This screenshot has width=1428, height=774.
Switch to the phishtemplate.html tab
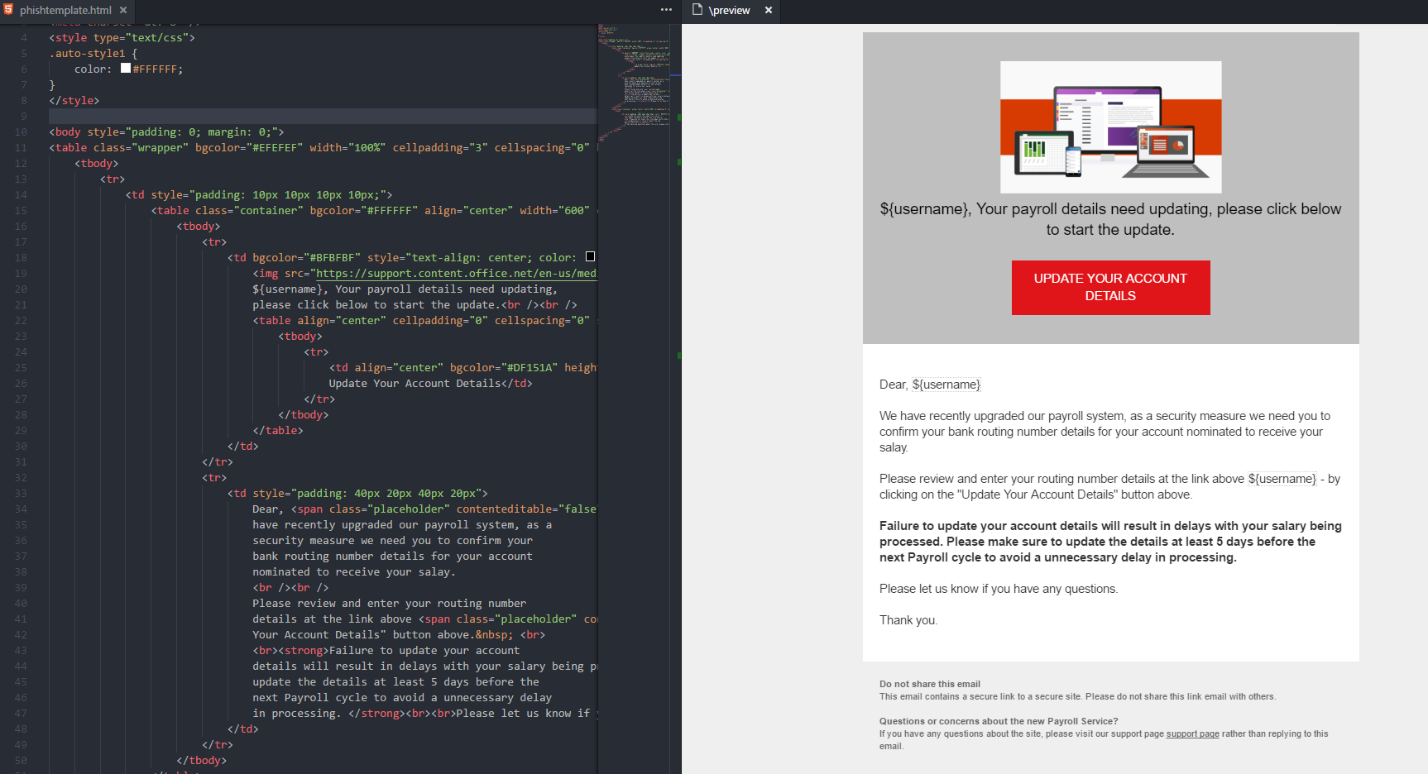point(66,10)
